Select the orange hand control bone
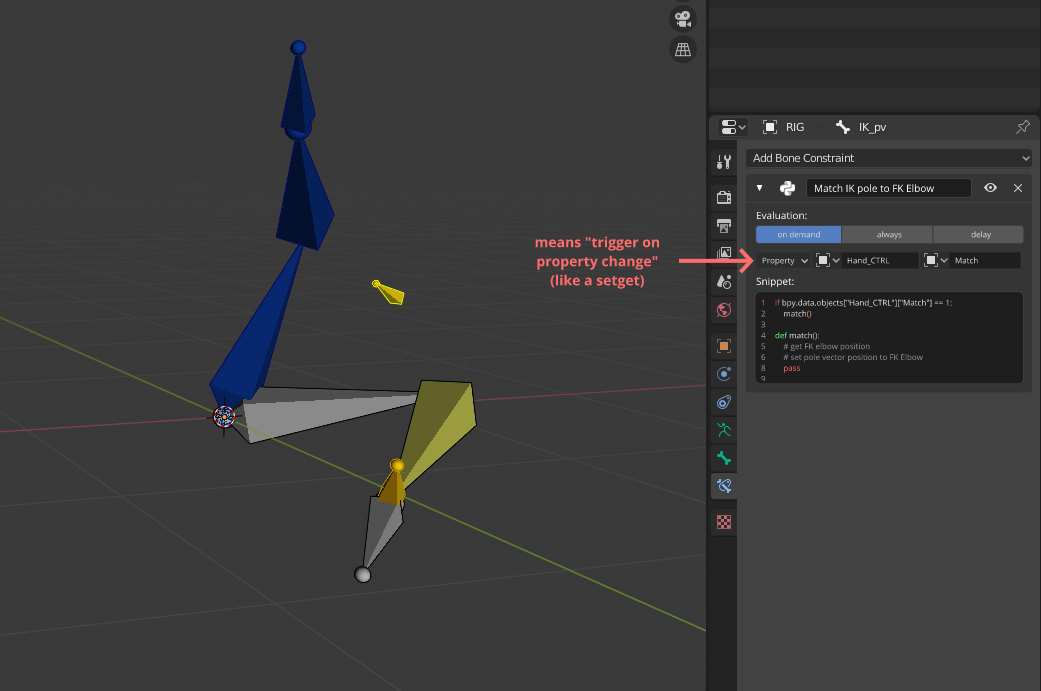Image resolution: width=1041 pixels, height=691 pixels. tap(392, 485)
